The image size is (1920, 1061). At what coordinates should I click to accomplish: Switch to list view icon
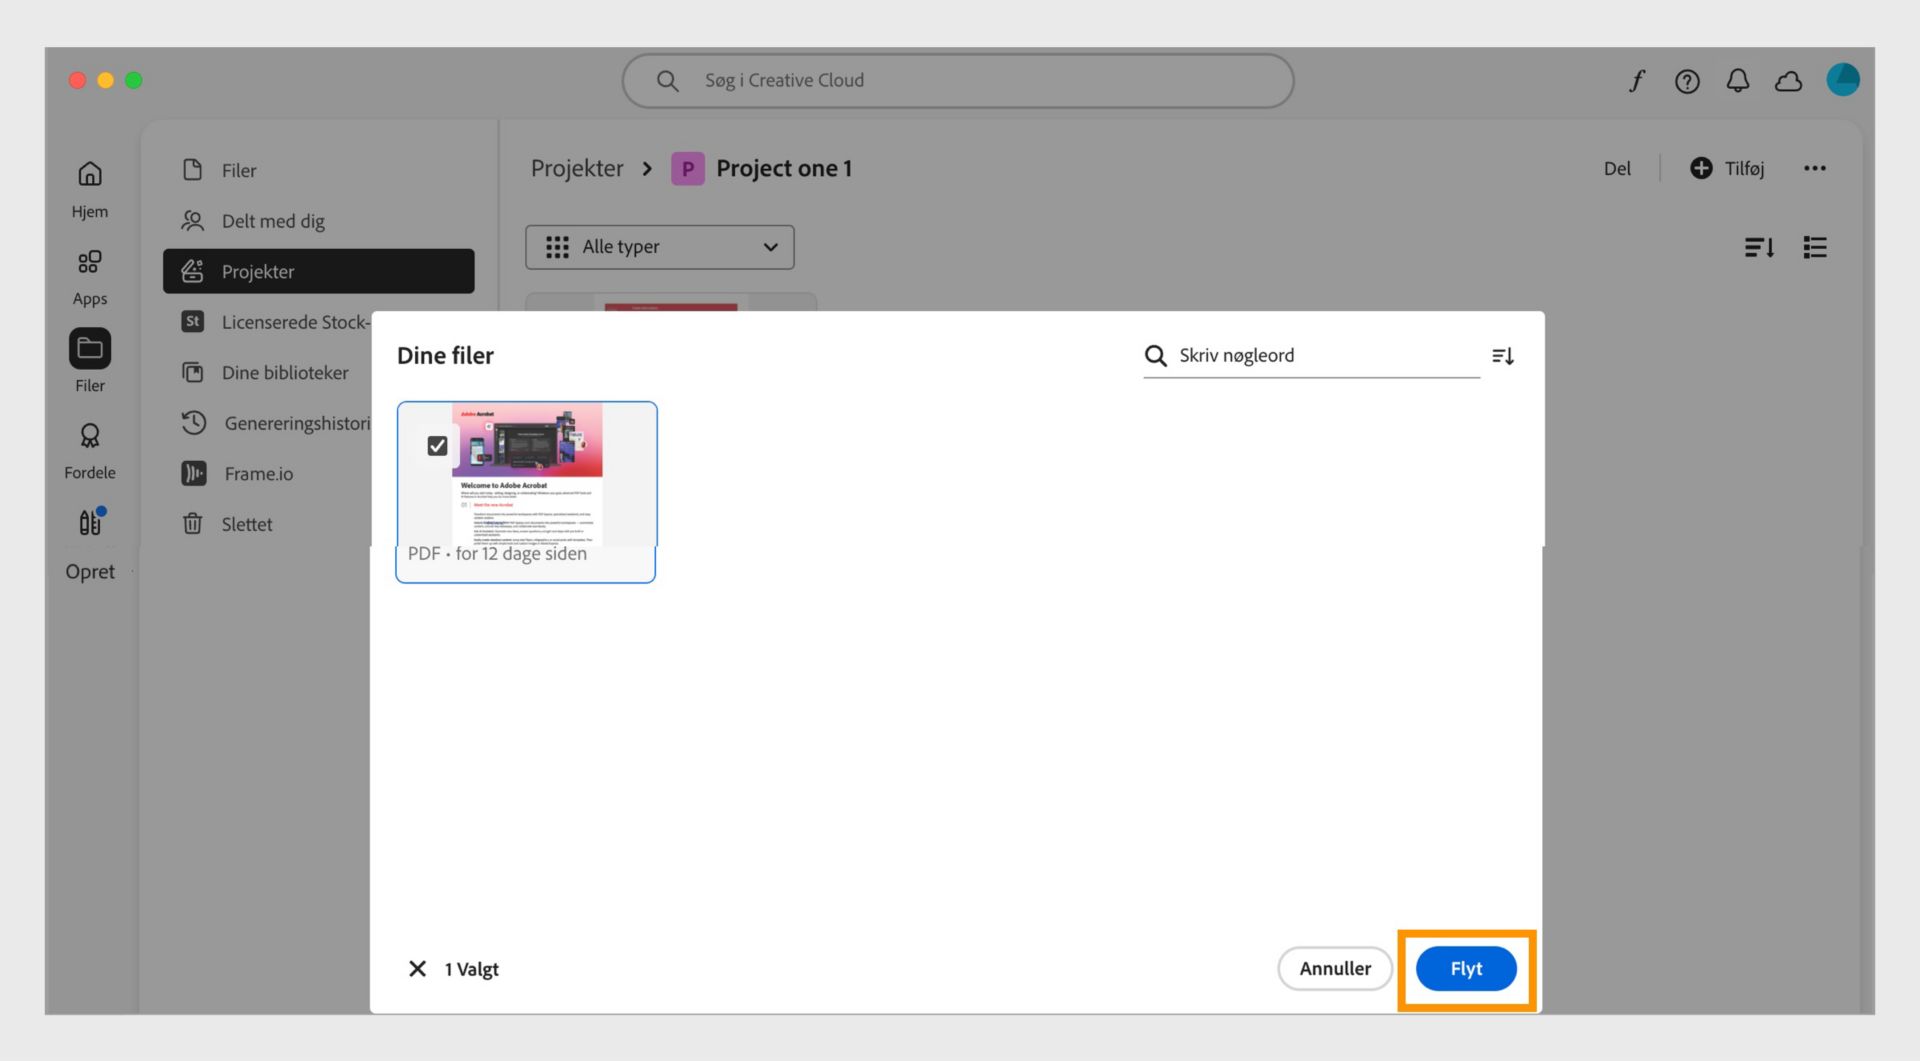pyautogui.click(x=1815, y=247)
